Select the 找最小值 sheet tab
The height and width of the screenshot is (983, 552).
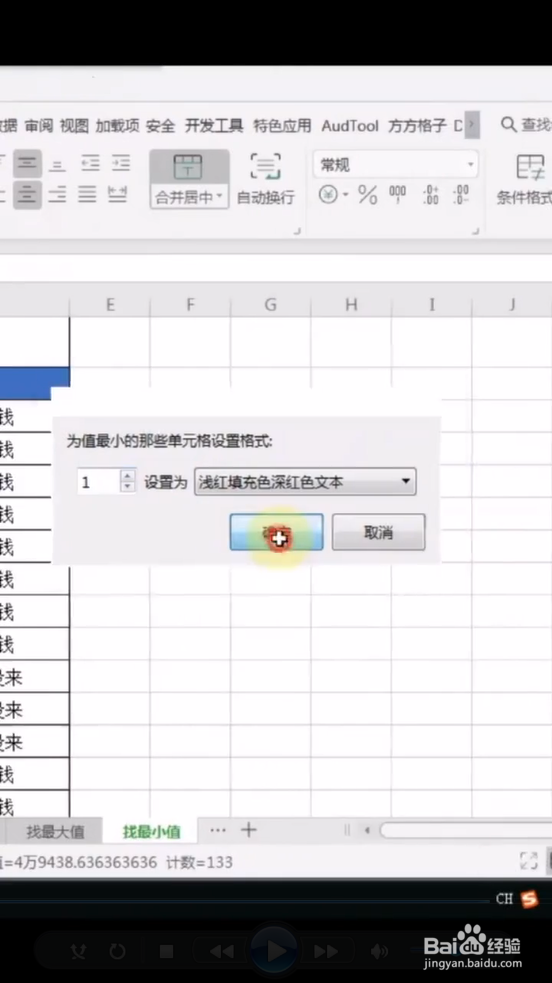pos(152,832)
